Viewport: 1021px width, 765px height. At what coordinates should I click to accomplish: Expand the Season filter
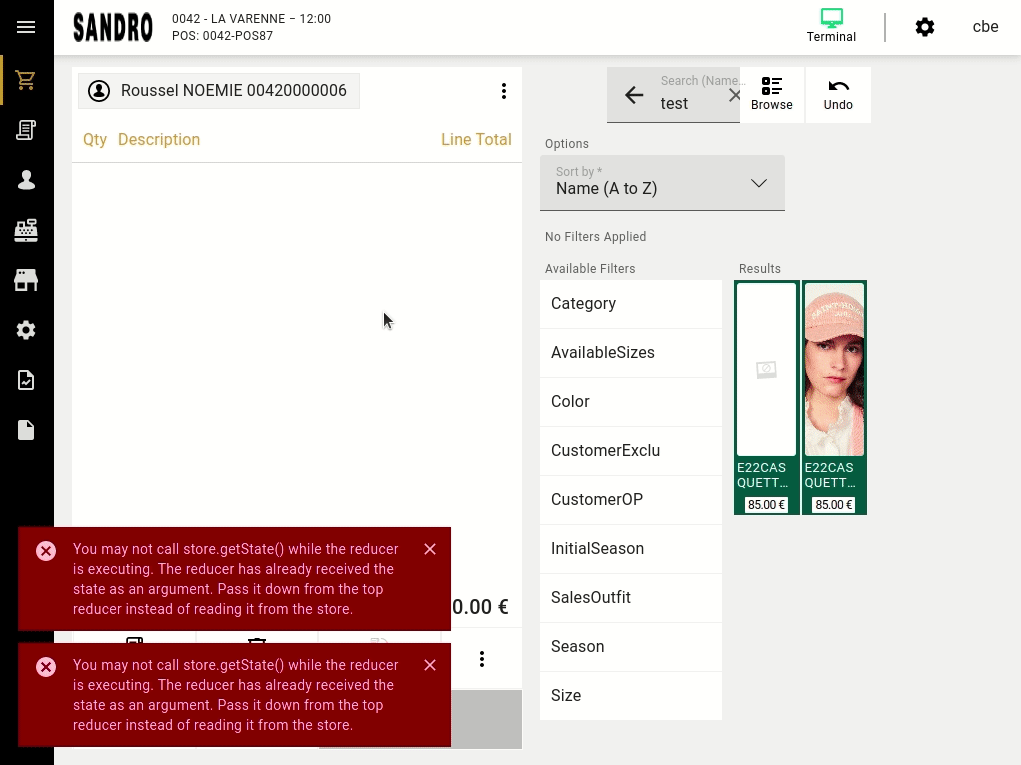tap(630, 647)
